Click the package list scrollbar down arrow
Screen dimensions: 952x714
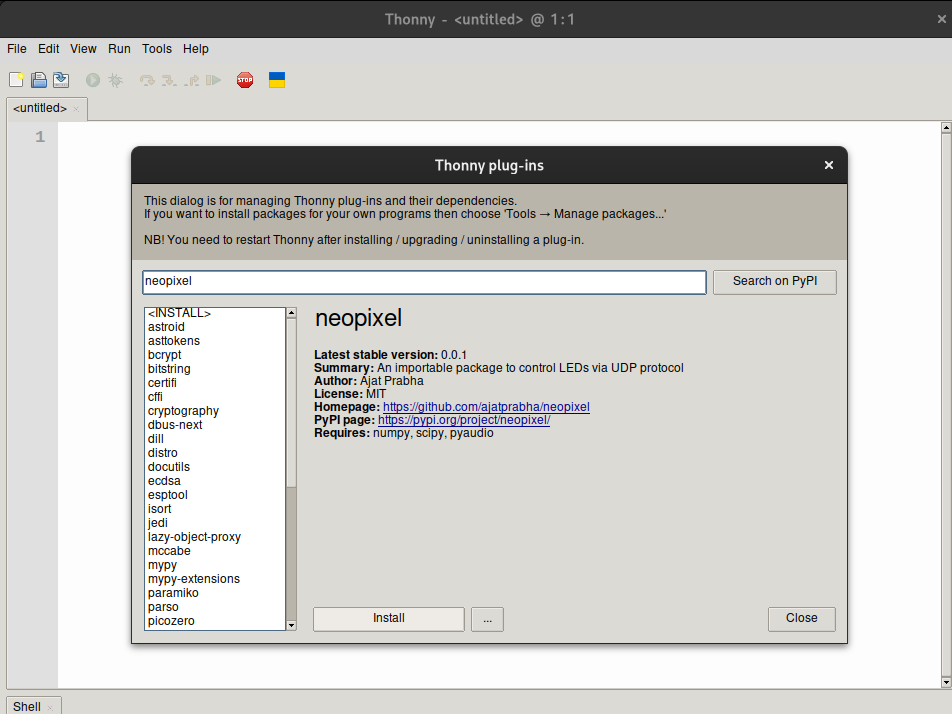click(x=291, y=625)
